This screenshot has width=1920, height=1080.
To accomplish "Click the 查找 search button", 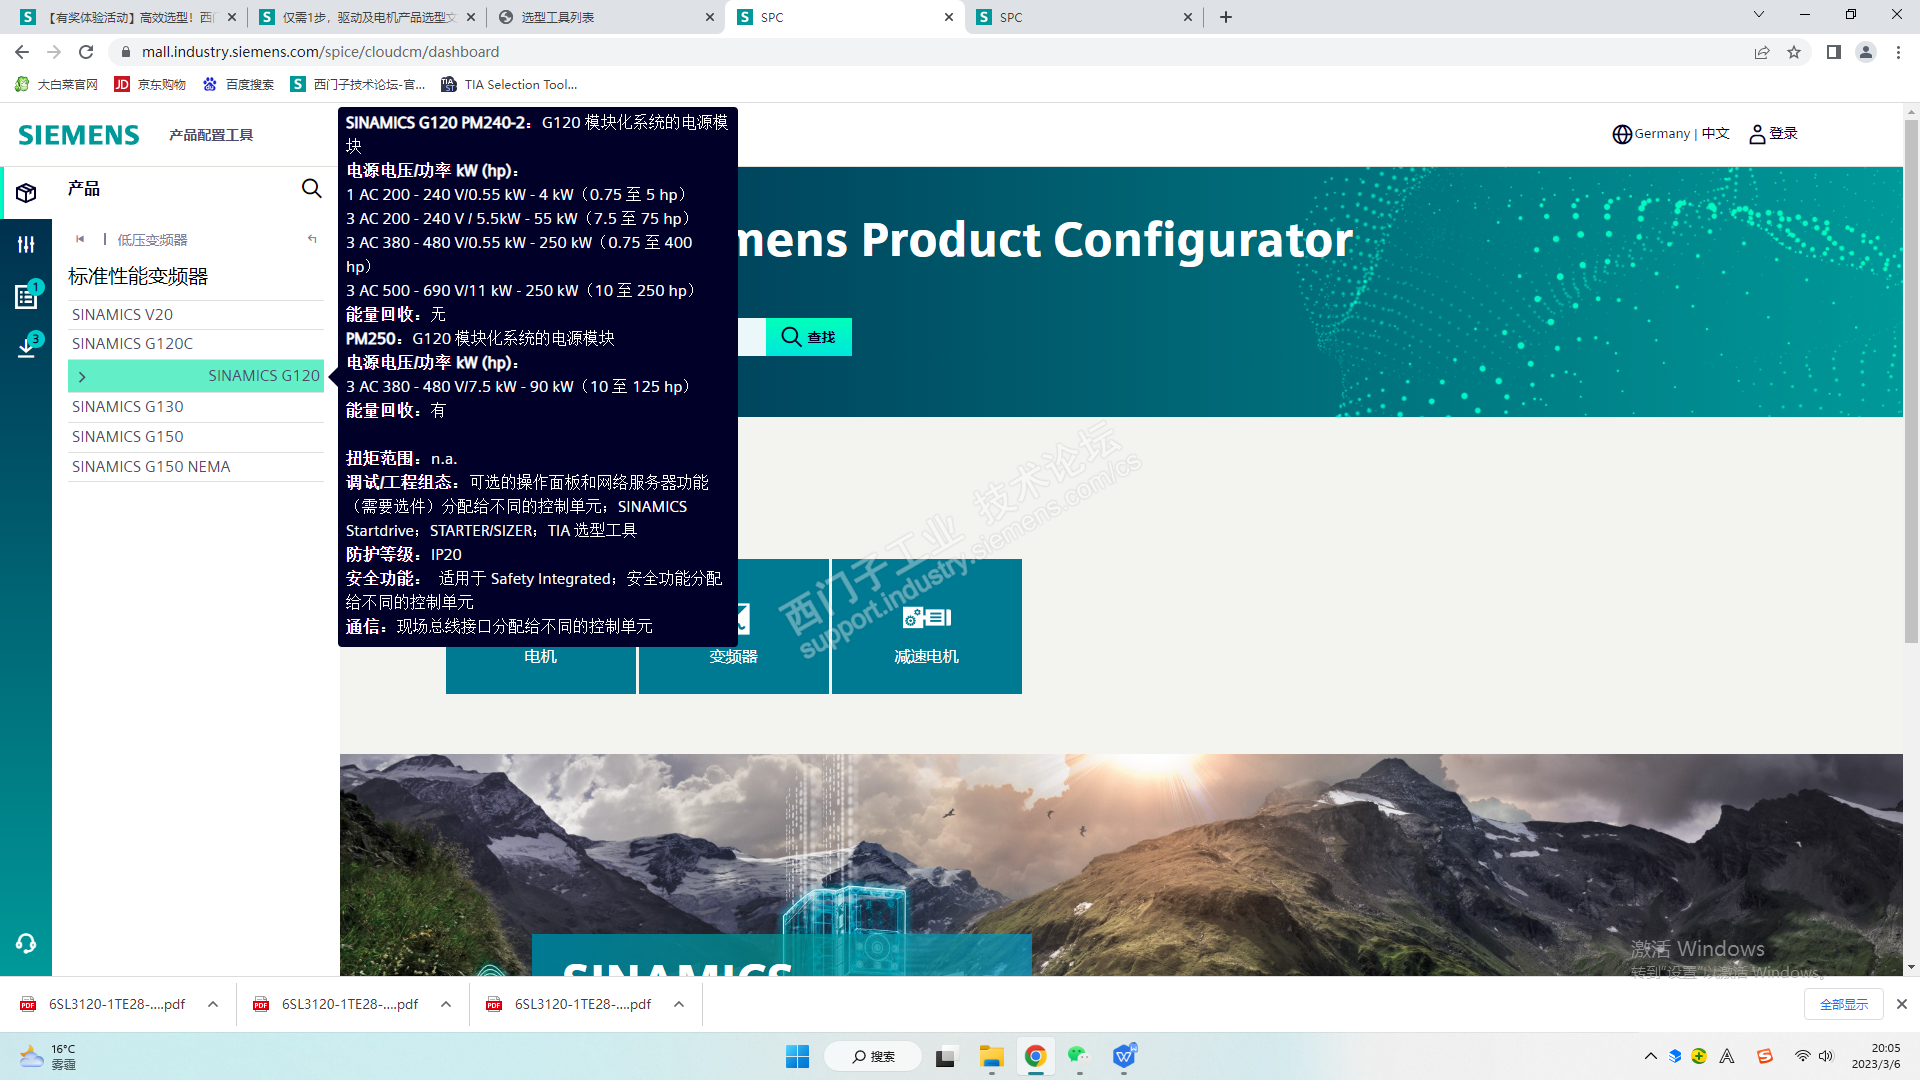I will [808, 337].
